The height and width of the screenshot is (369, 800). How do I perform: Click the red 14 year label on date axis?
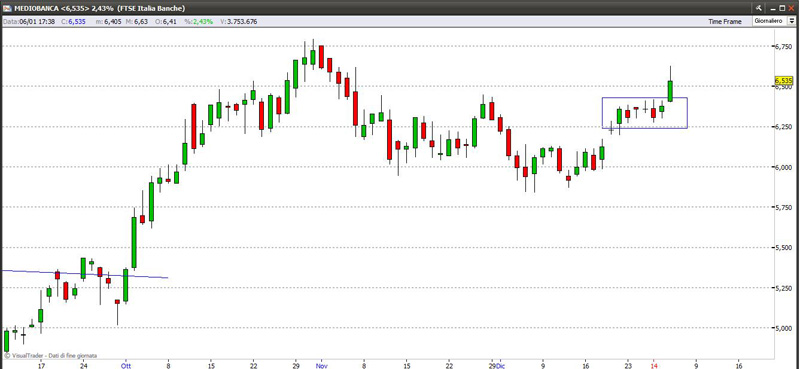(x=654, y=365)
